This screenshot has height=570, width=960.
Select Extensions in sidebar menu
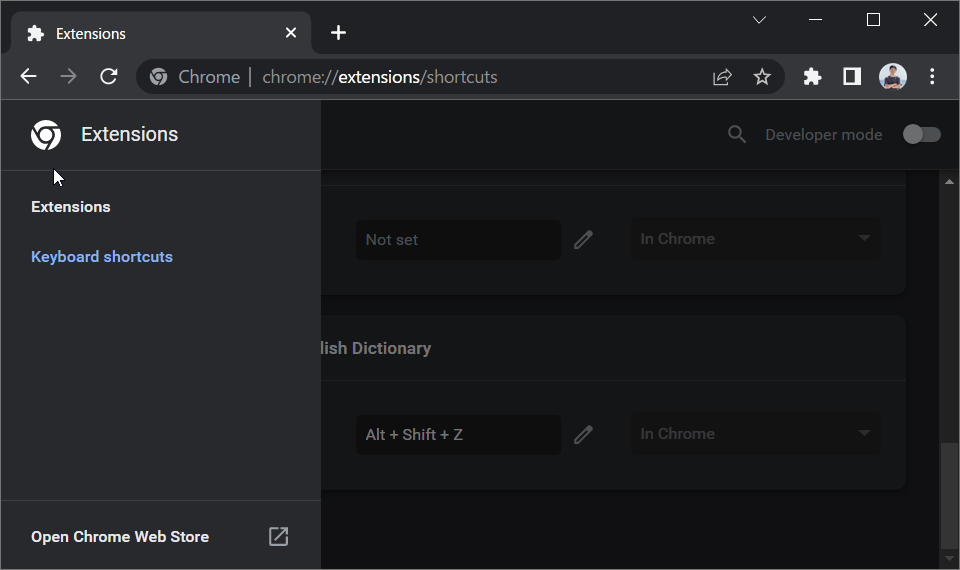(70, 207)
